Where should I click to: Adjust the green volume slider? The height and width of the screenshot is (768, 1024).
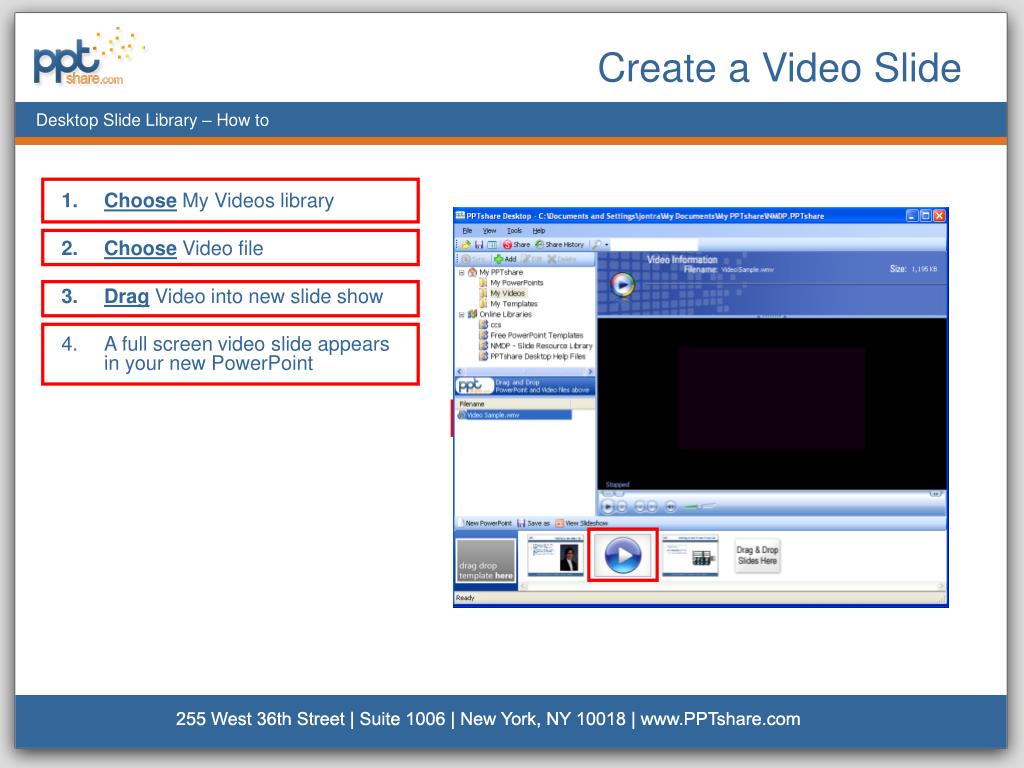pos(699,506)
